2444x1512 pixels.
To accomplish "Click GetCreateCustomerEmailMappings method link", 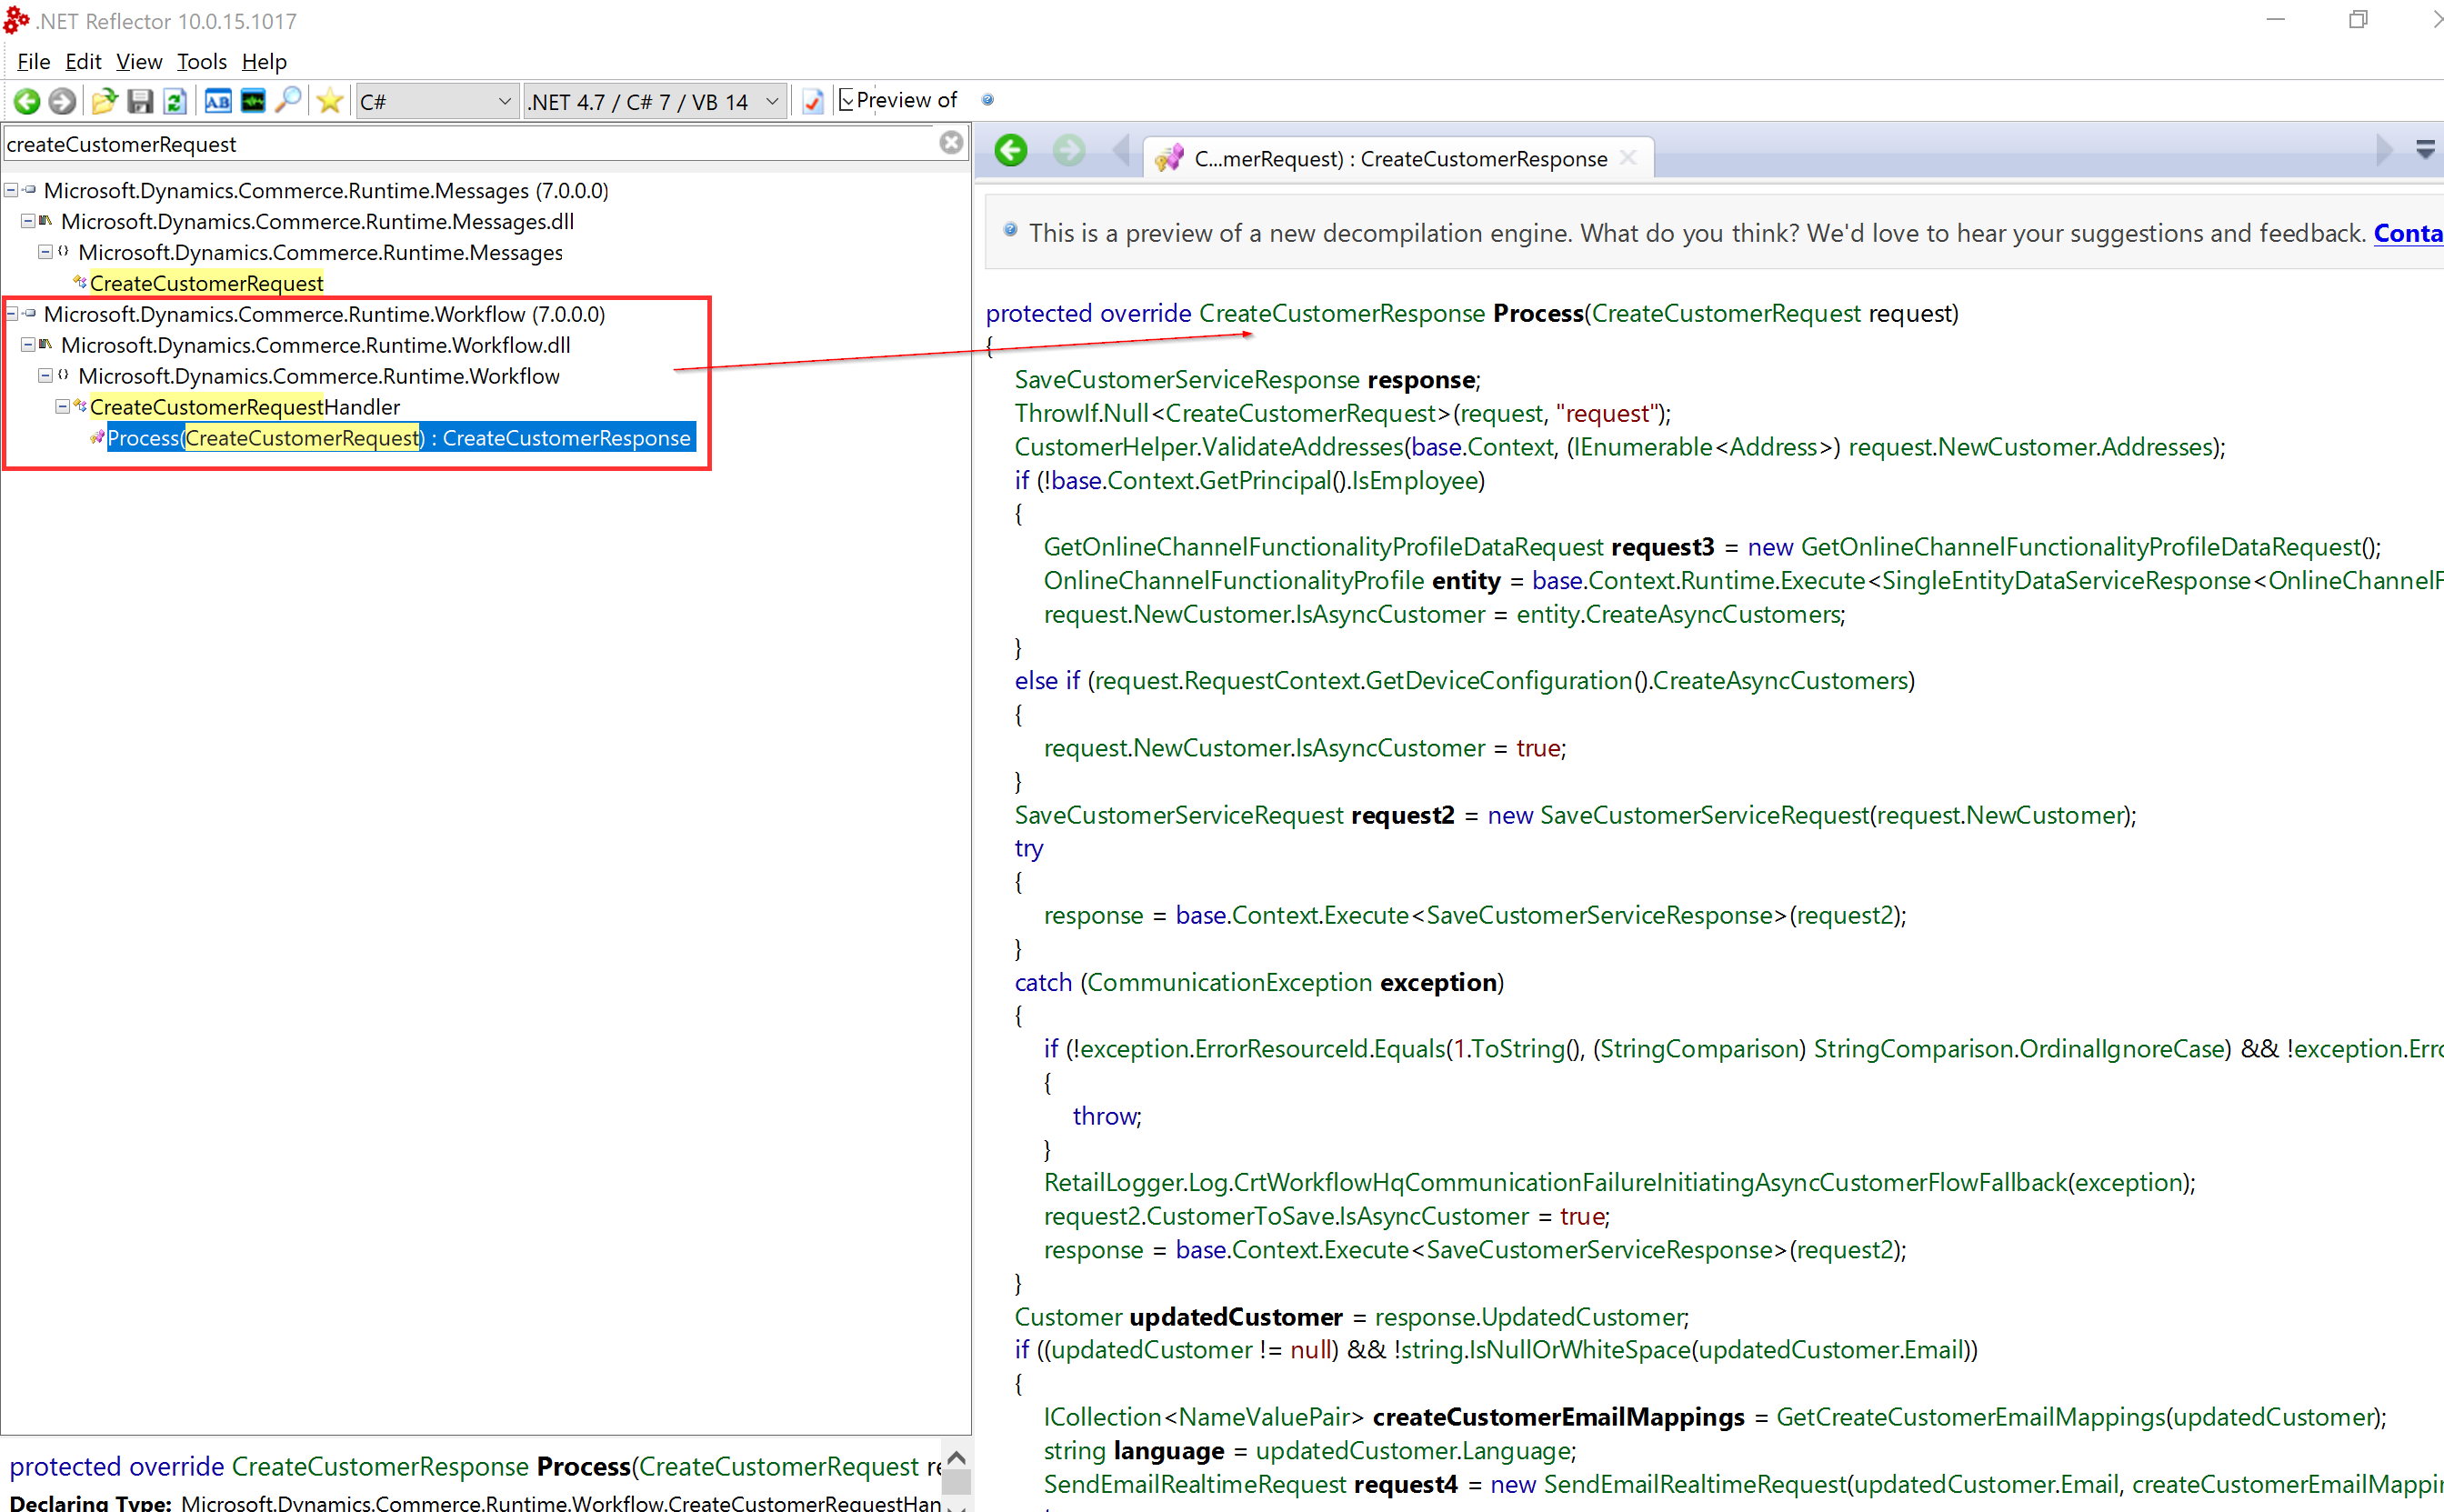I will (x=1970, y=1417).
